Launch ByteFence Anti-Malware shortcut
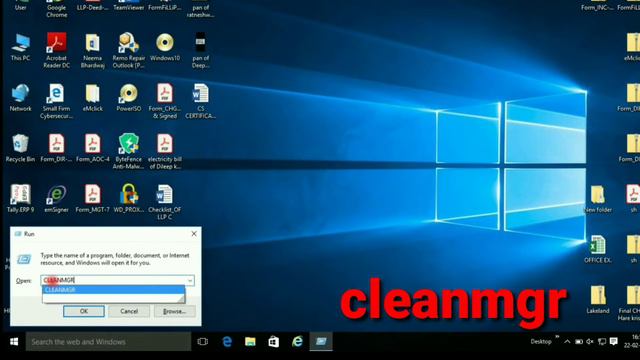 [129, 151]
